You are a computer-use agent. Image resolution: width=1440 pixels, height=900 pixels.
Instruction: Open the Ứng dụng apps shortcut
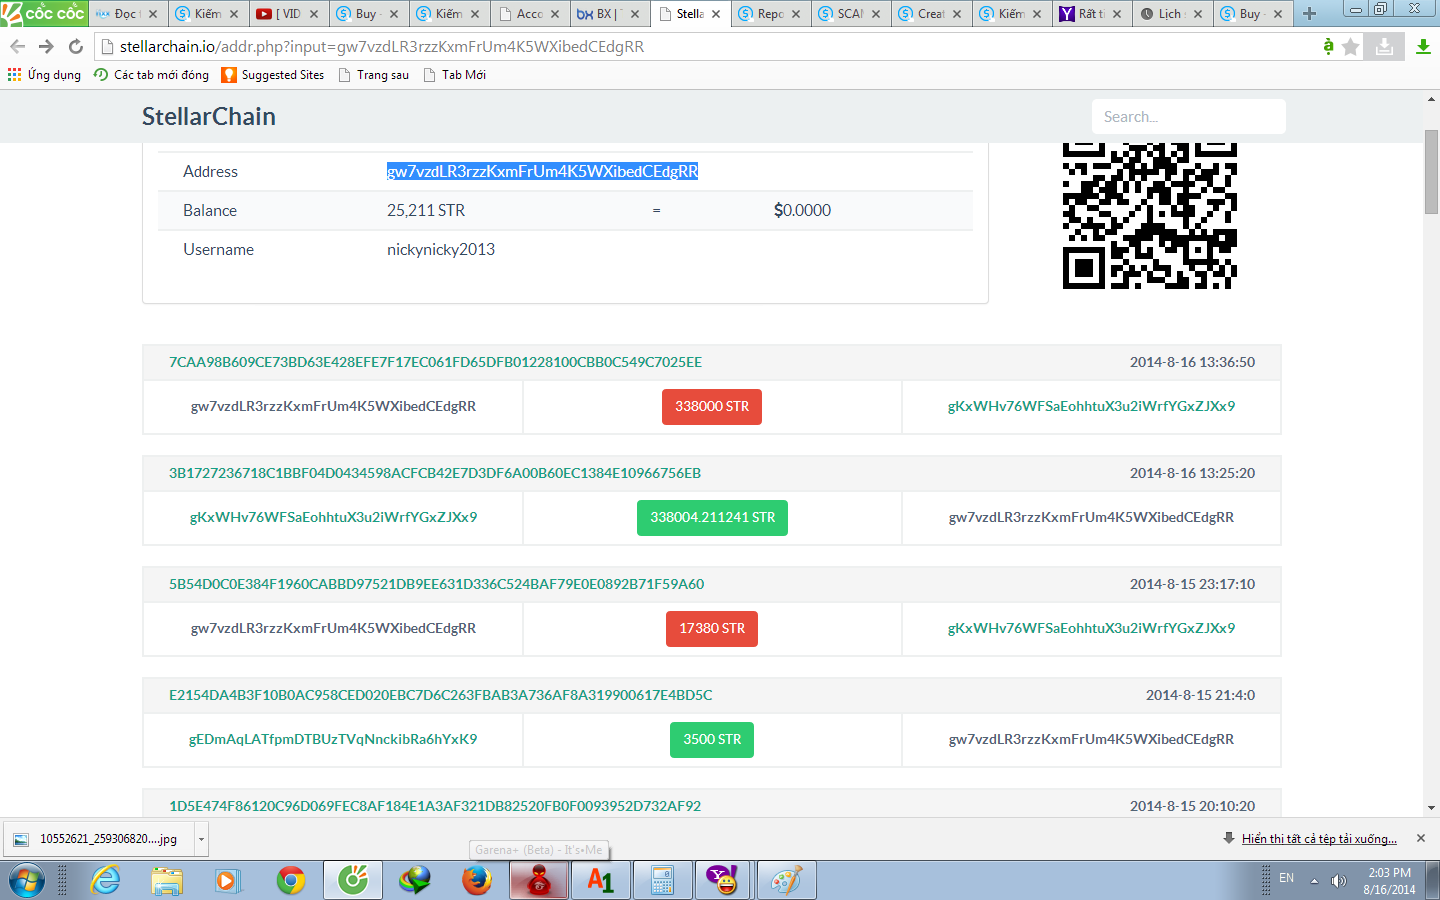click(44, 75)
